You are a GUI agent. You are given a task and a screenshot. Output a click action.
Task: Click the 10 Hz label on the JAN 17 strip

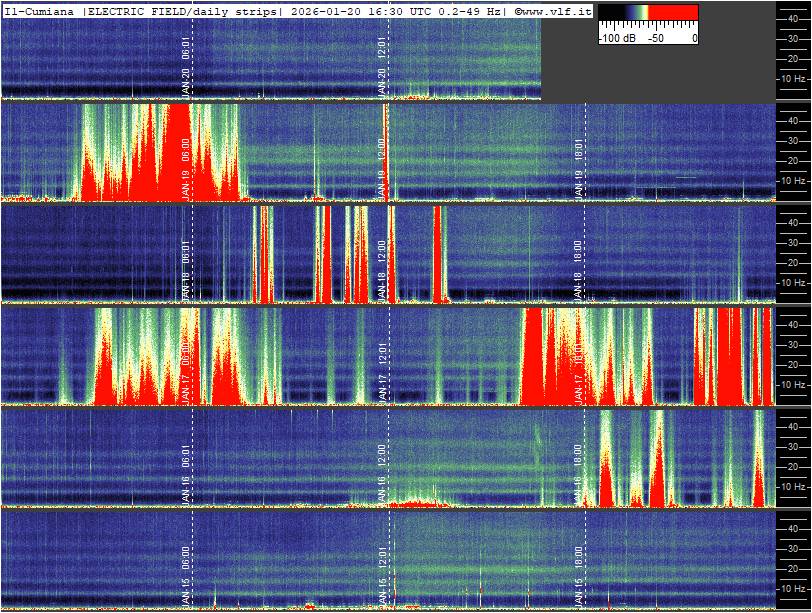coord(794,385)
